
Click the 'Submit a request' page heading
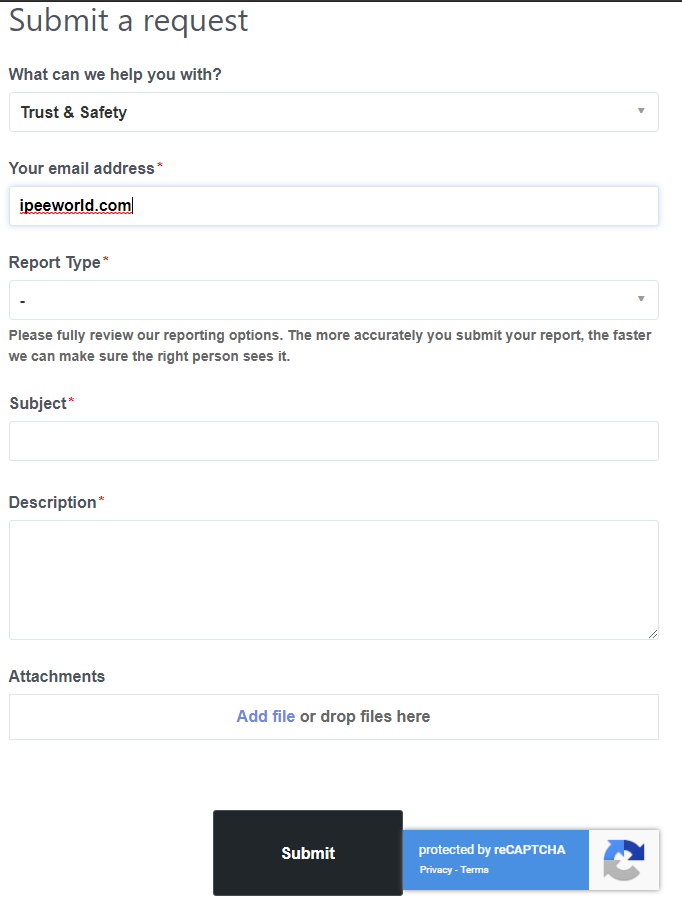tap(128, 20)
